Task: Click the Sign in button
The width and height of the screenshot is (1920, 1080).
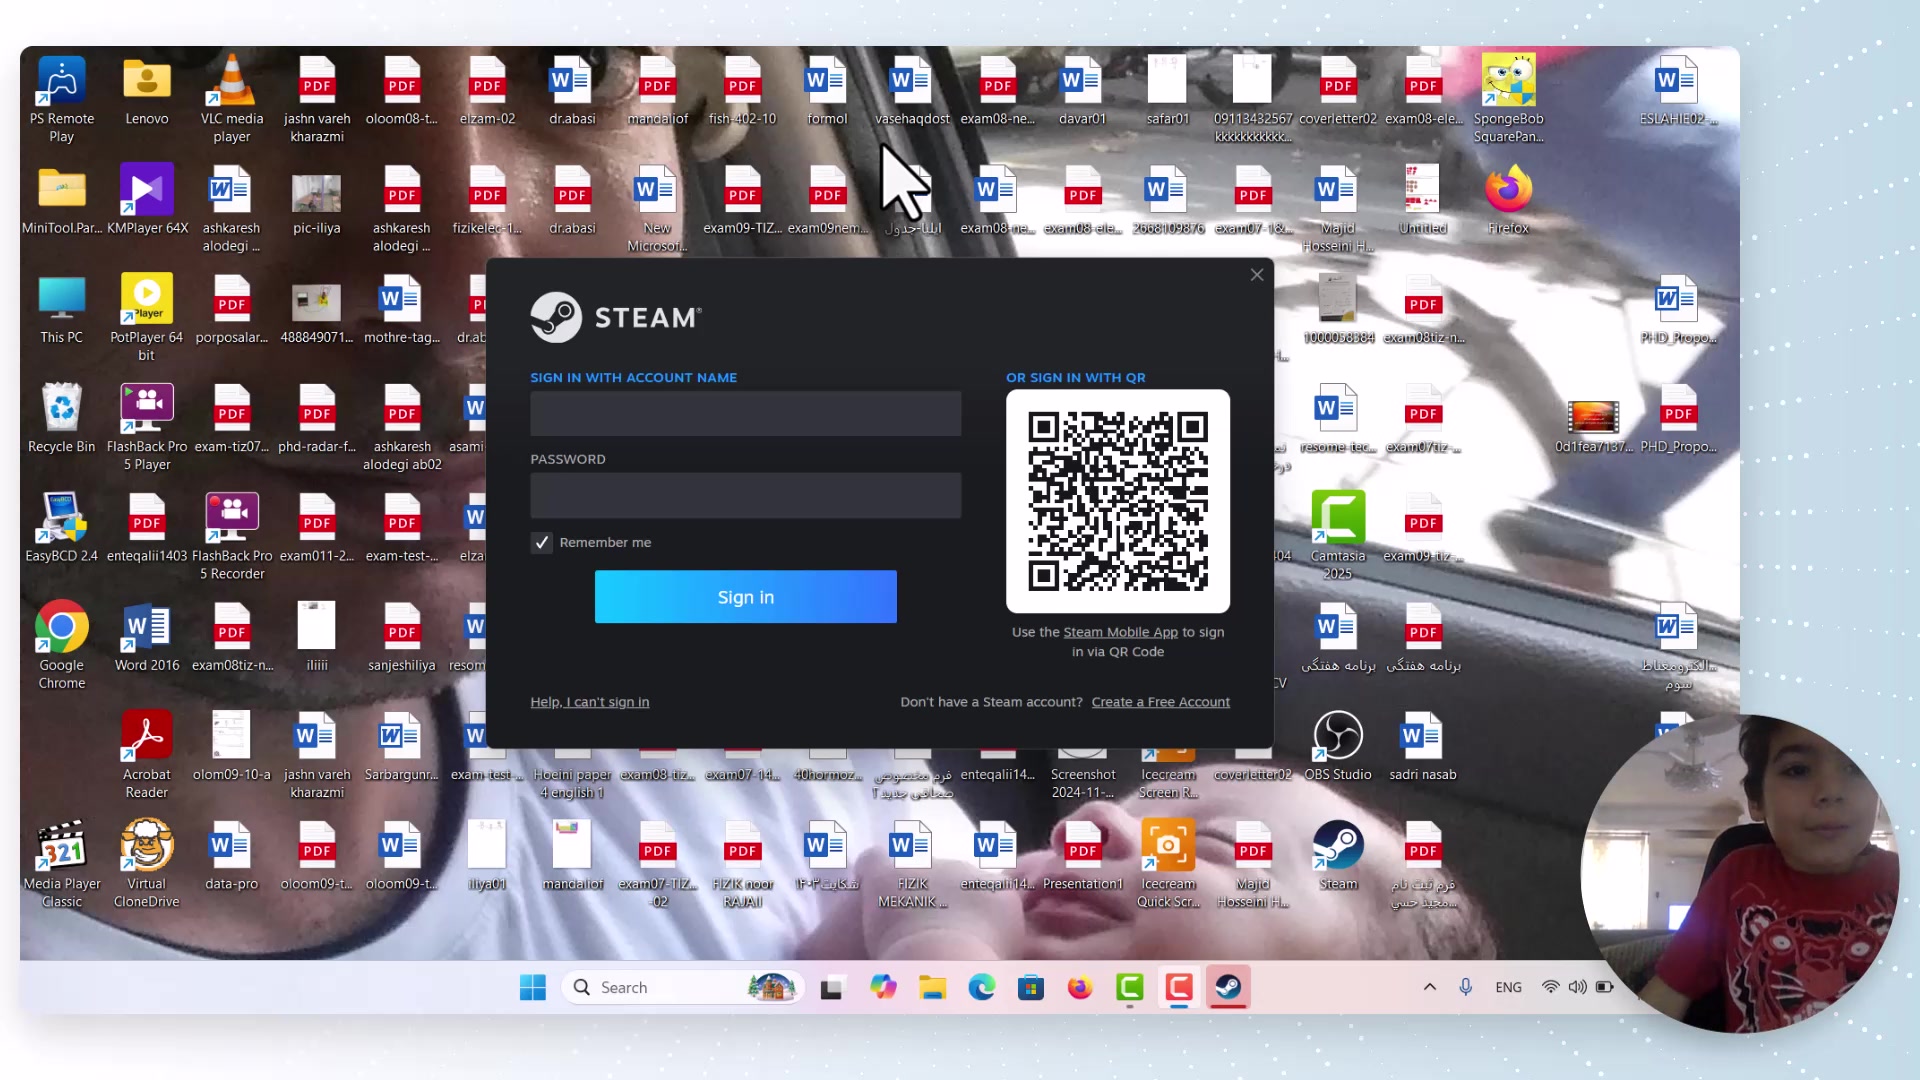Action: [x=745, y=597]
